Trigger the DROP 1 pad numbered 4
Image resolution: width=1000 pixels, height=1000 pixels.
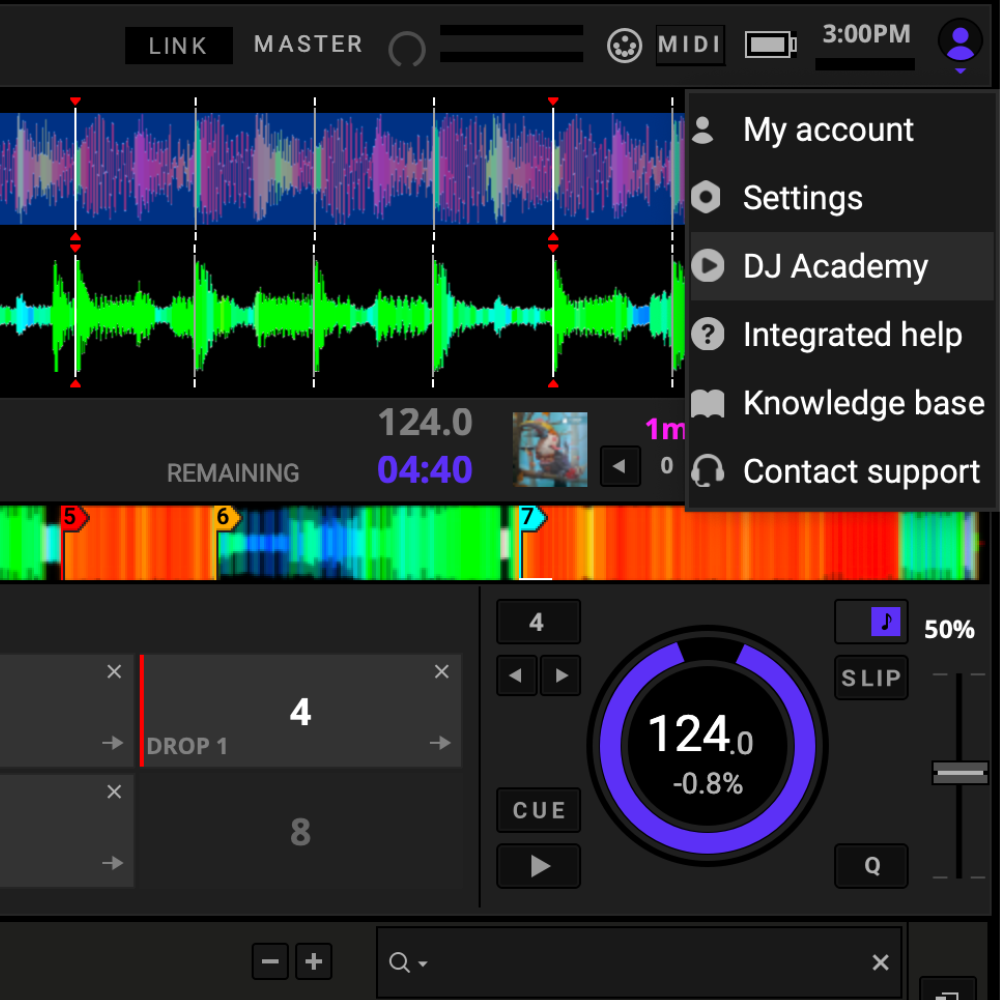tap(300, 710)
